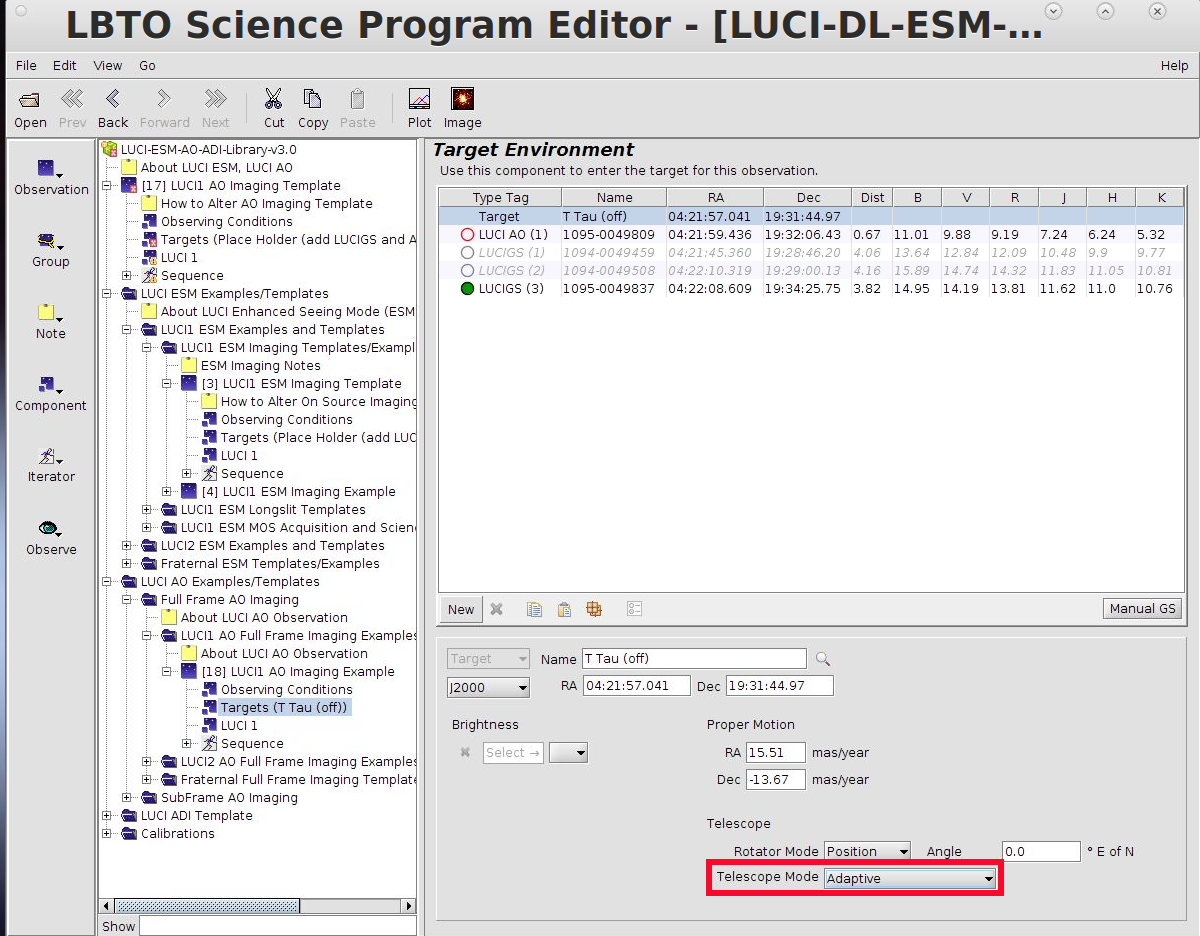Image resolution: width=1200 pixels, height=936 pixels.
Task: Click the RA coordinate input field
Action: 637,686
